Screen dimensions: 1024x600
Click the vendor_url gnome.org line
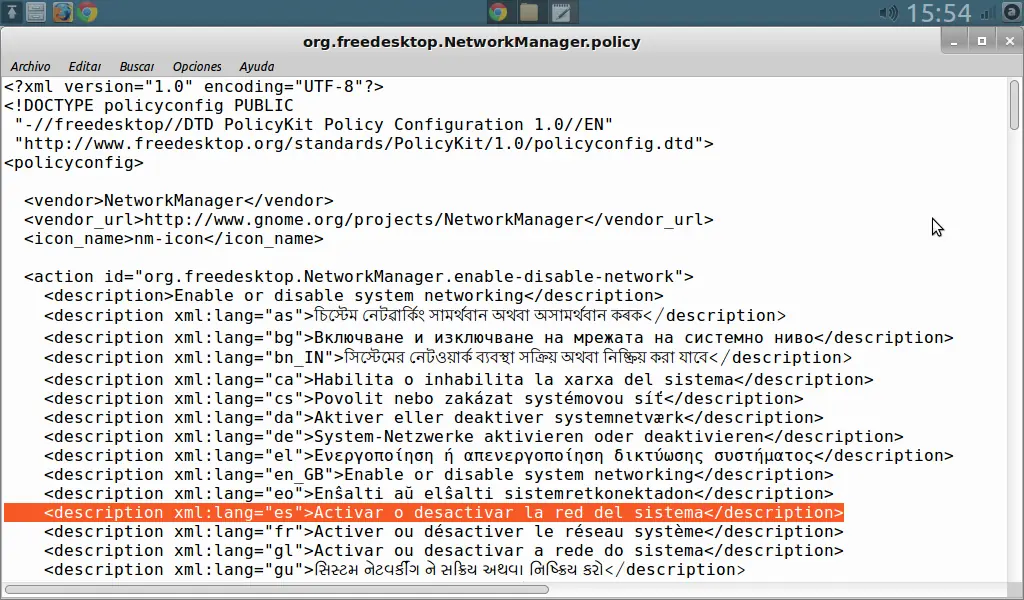point(369,219)
